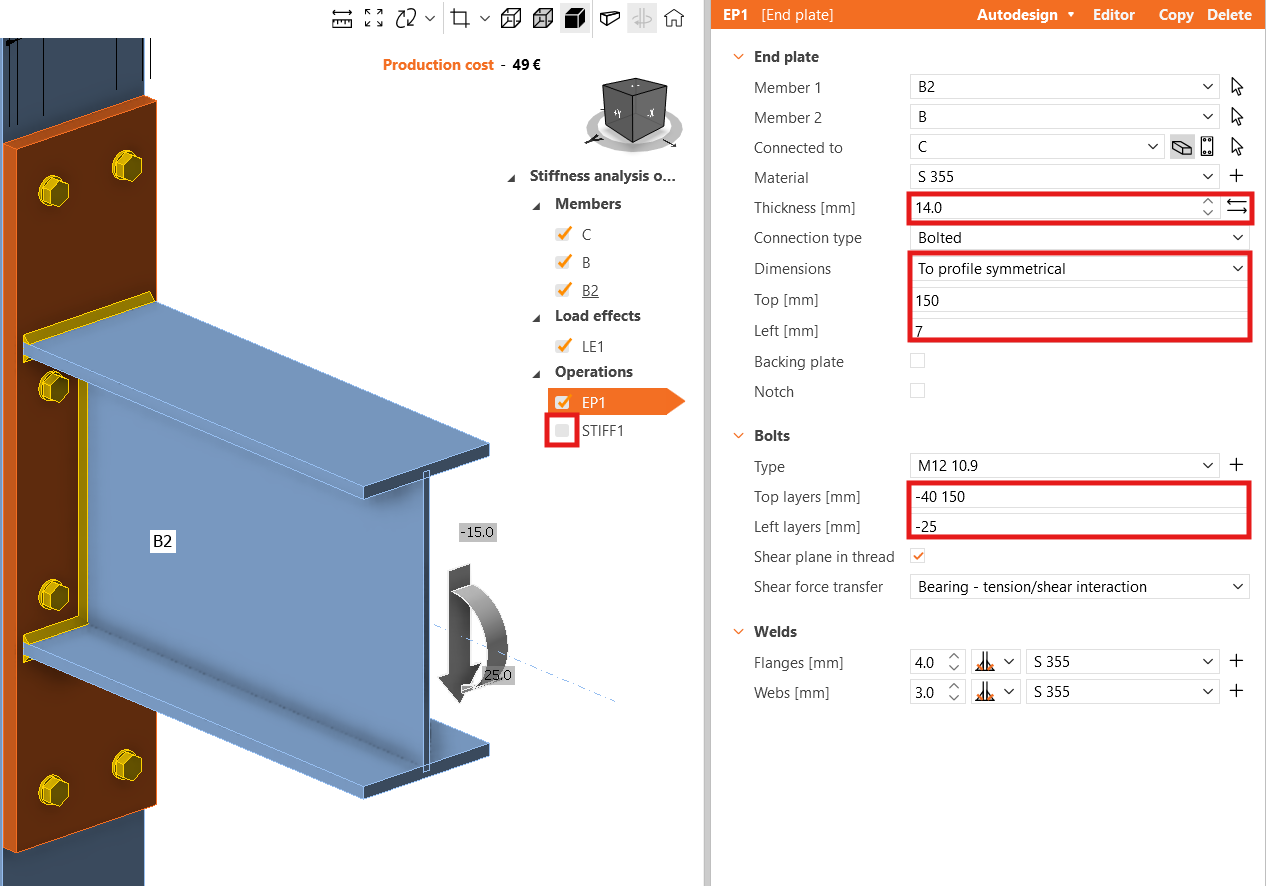Enable the STIFF1 operation checkbox
Viewport: 1266px width, 886px height.
(563, 430)
